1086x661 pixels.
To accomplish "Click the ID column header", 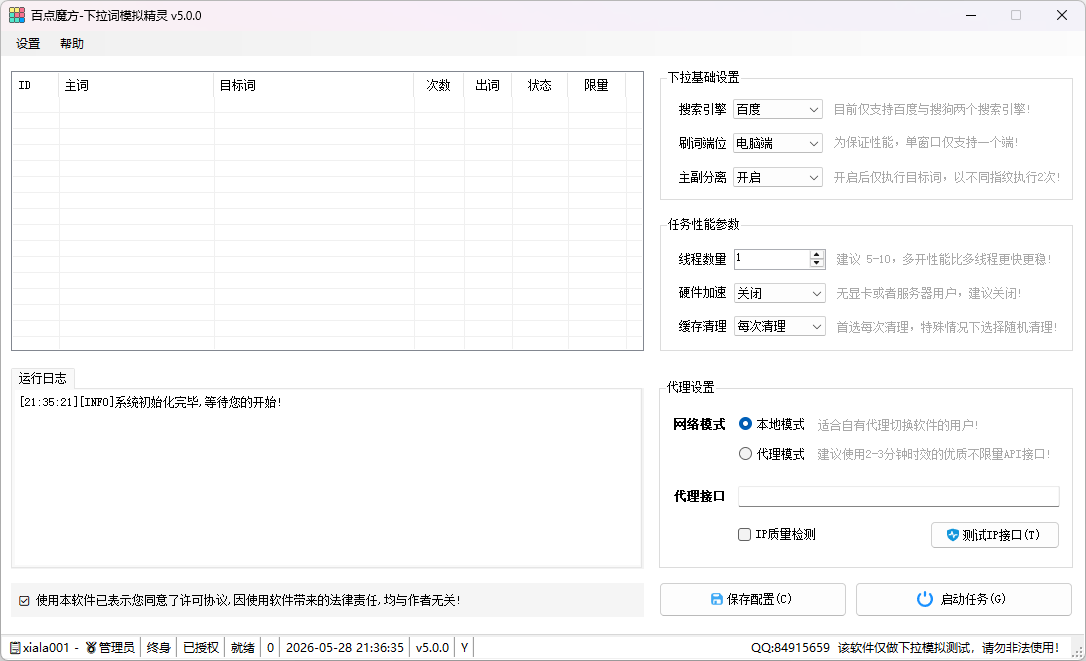I will (x=35, y=85).
